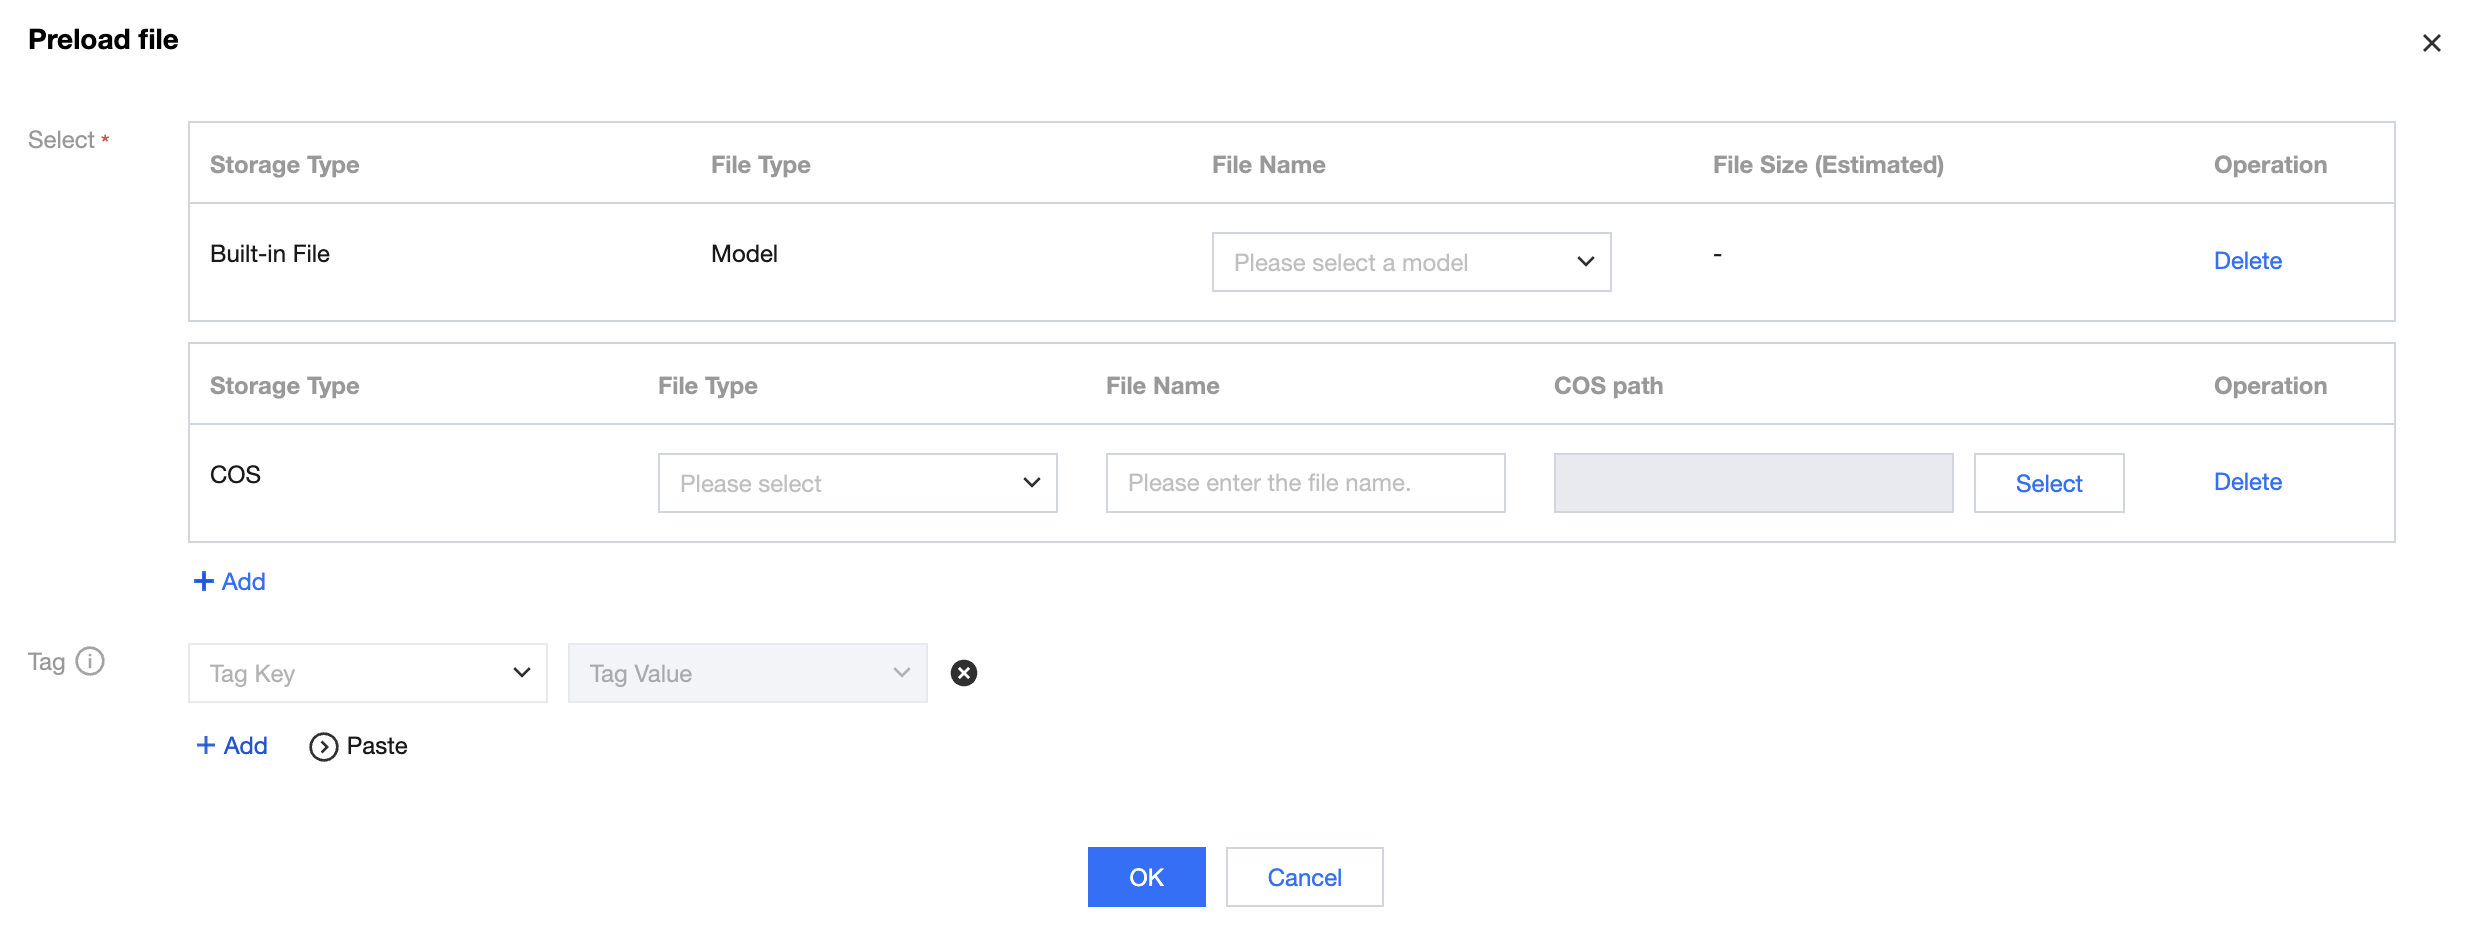The width and height of the screenshot is (2468, 926).
Task: Confirm with the OK button
Action: [x=1146, y=877]
